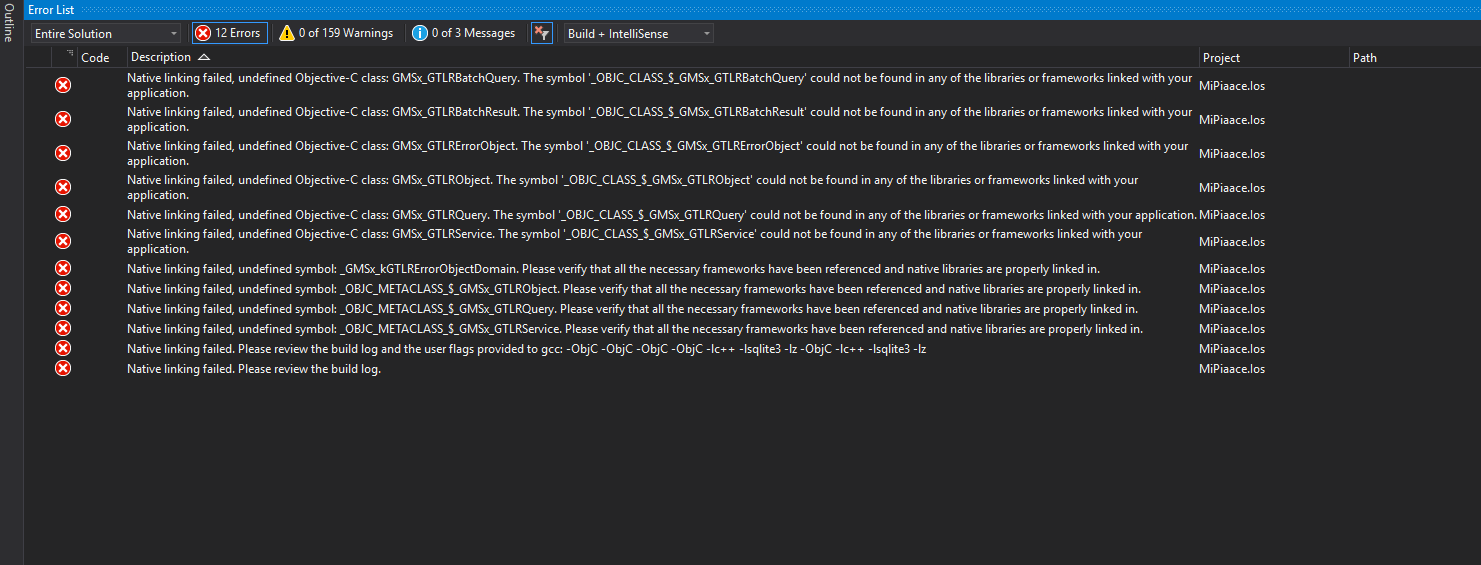Click error icon for _GMSx_kGTLRErrorObjectDomain row
The height and width of the screenshot is (565, 1481).
pyautogui.click(x=63, y=268)
